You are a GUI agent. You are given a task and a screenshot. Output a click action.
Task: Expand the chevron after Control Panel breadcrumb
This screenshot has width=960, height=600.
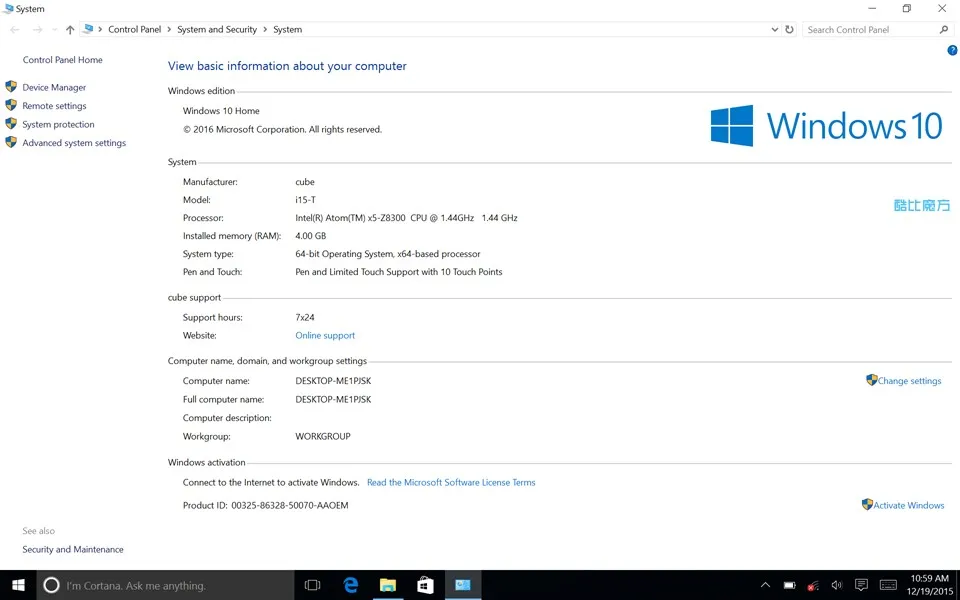click(170, 29)
